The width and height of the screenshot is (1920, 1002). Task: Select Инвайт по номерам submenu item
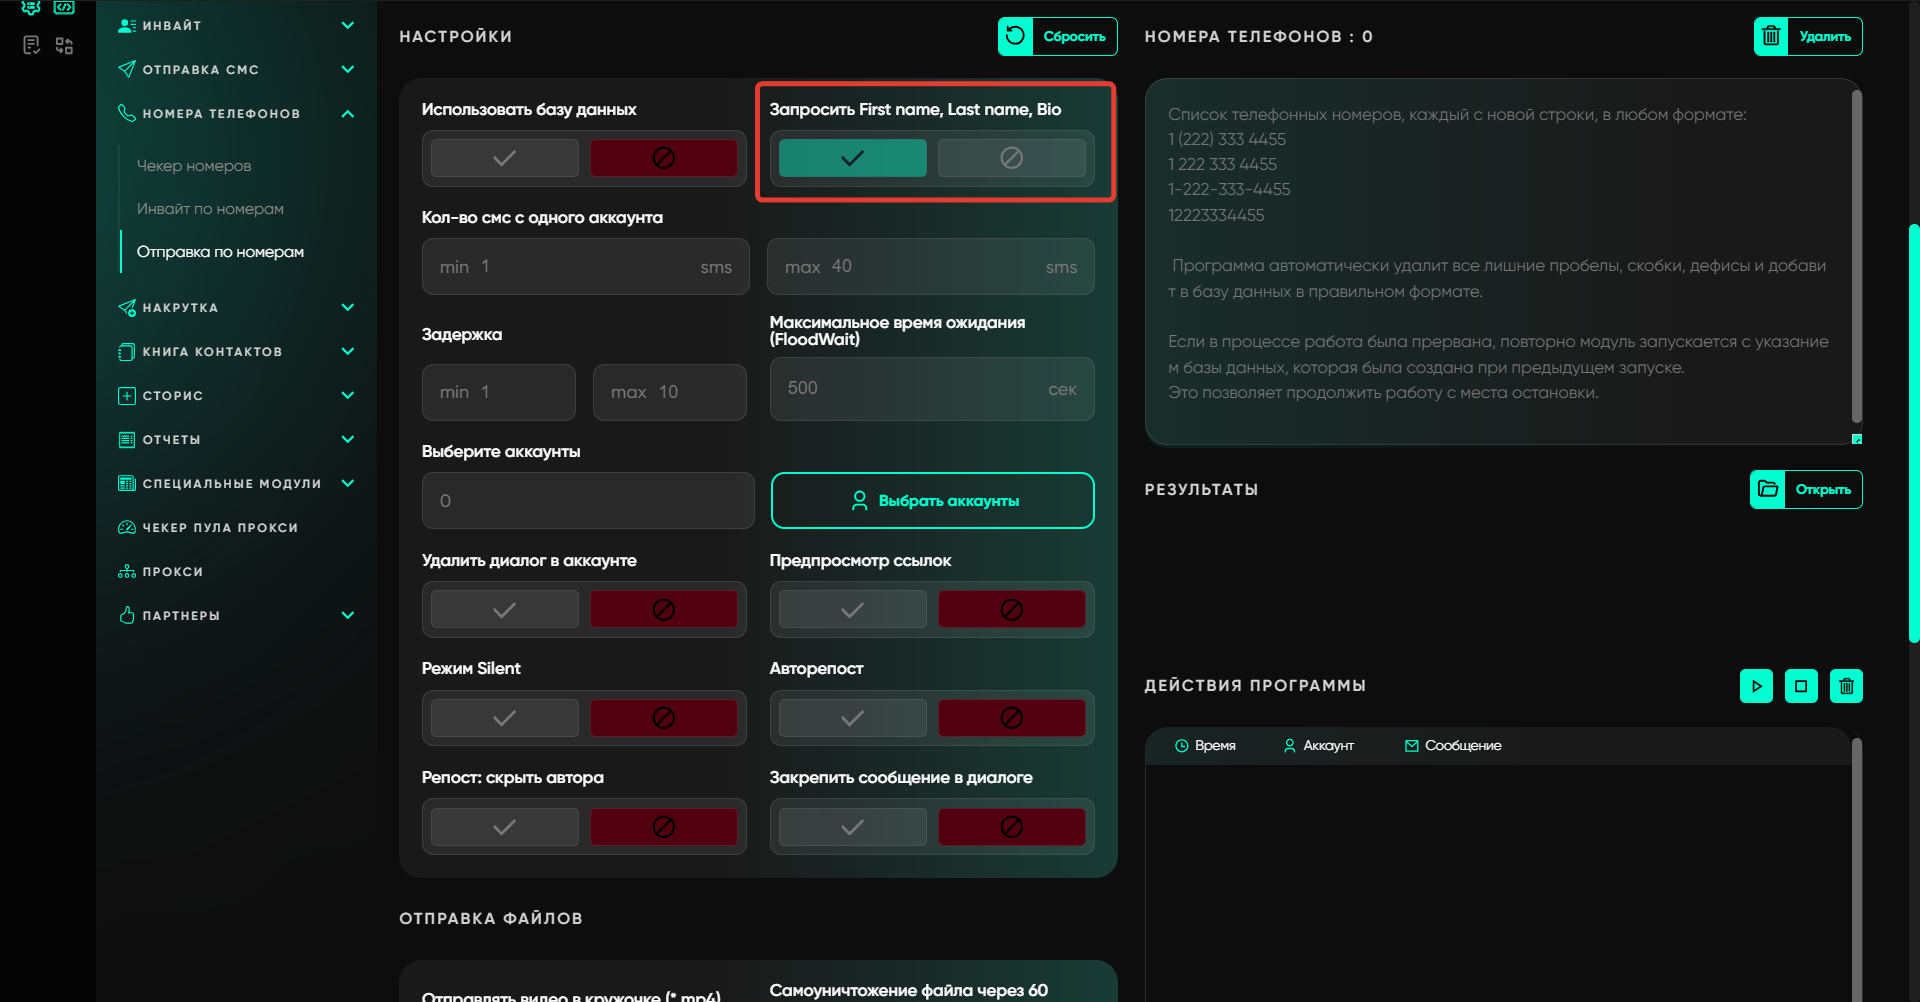[210, 209]
